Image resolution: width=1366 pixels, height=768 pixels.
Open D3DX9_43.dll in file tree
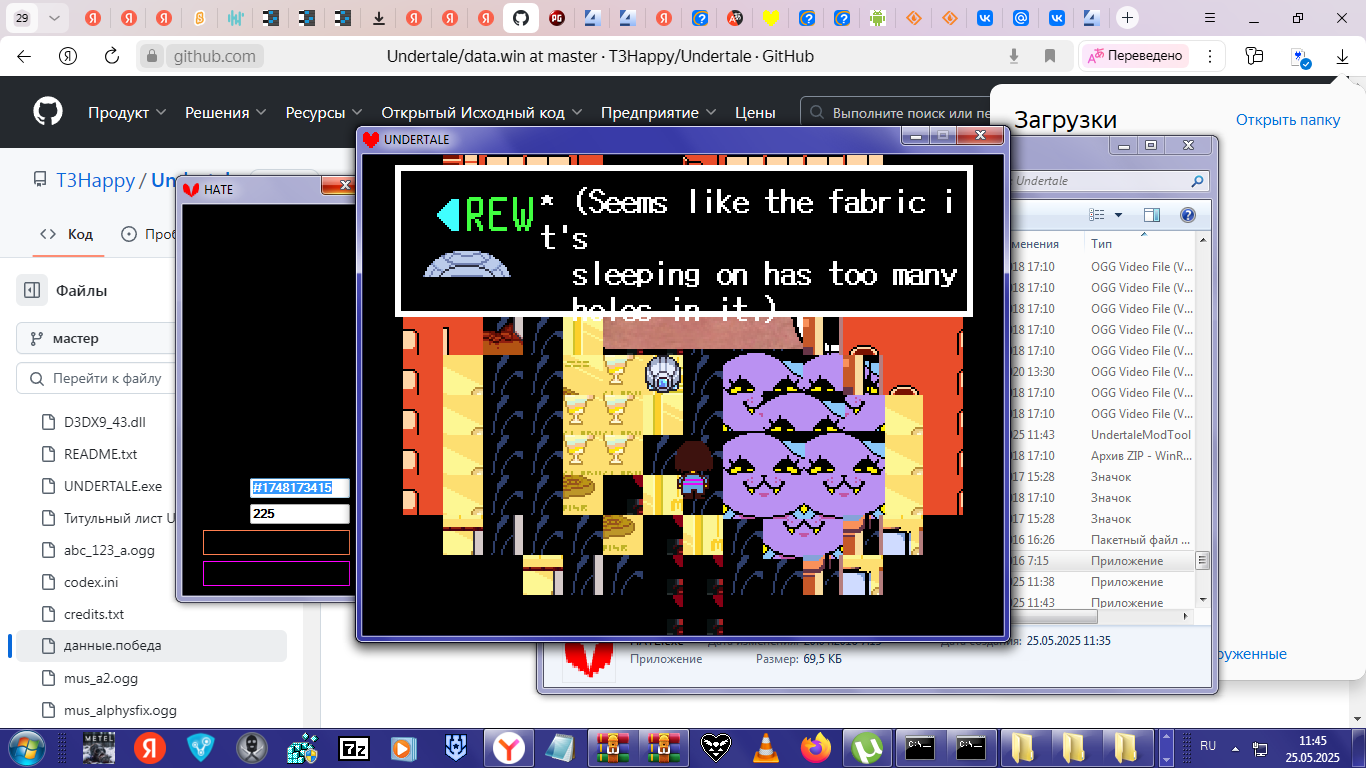(105, 422)
